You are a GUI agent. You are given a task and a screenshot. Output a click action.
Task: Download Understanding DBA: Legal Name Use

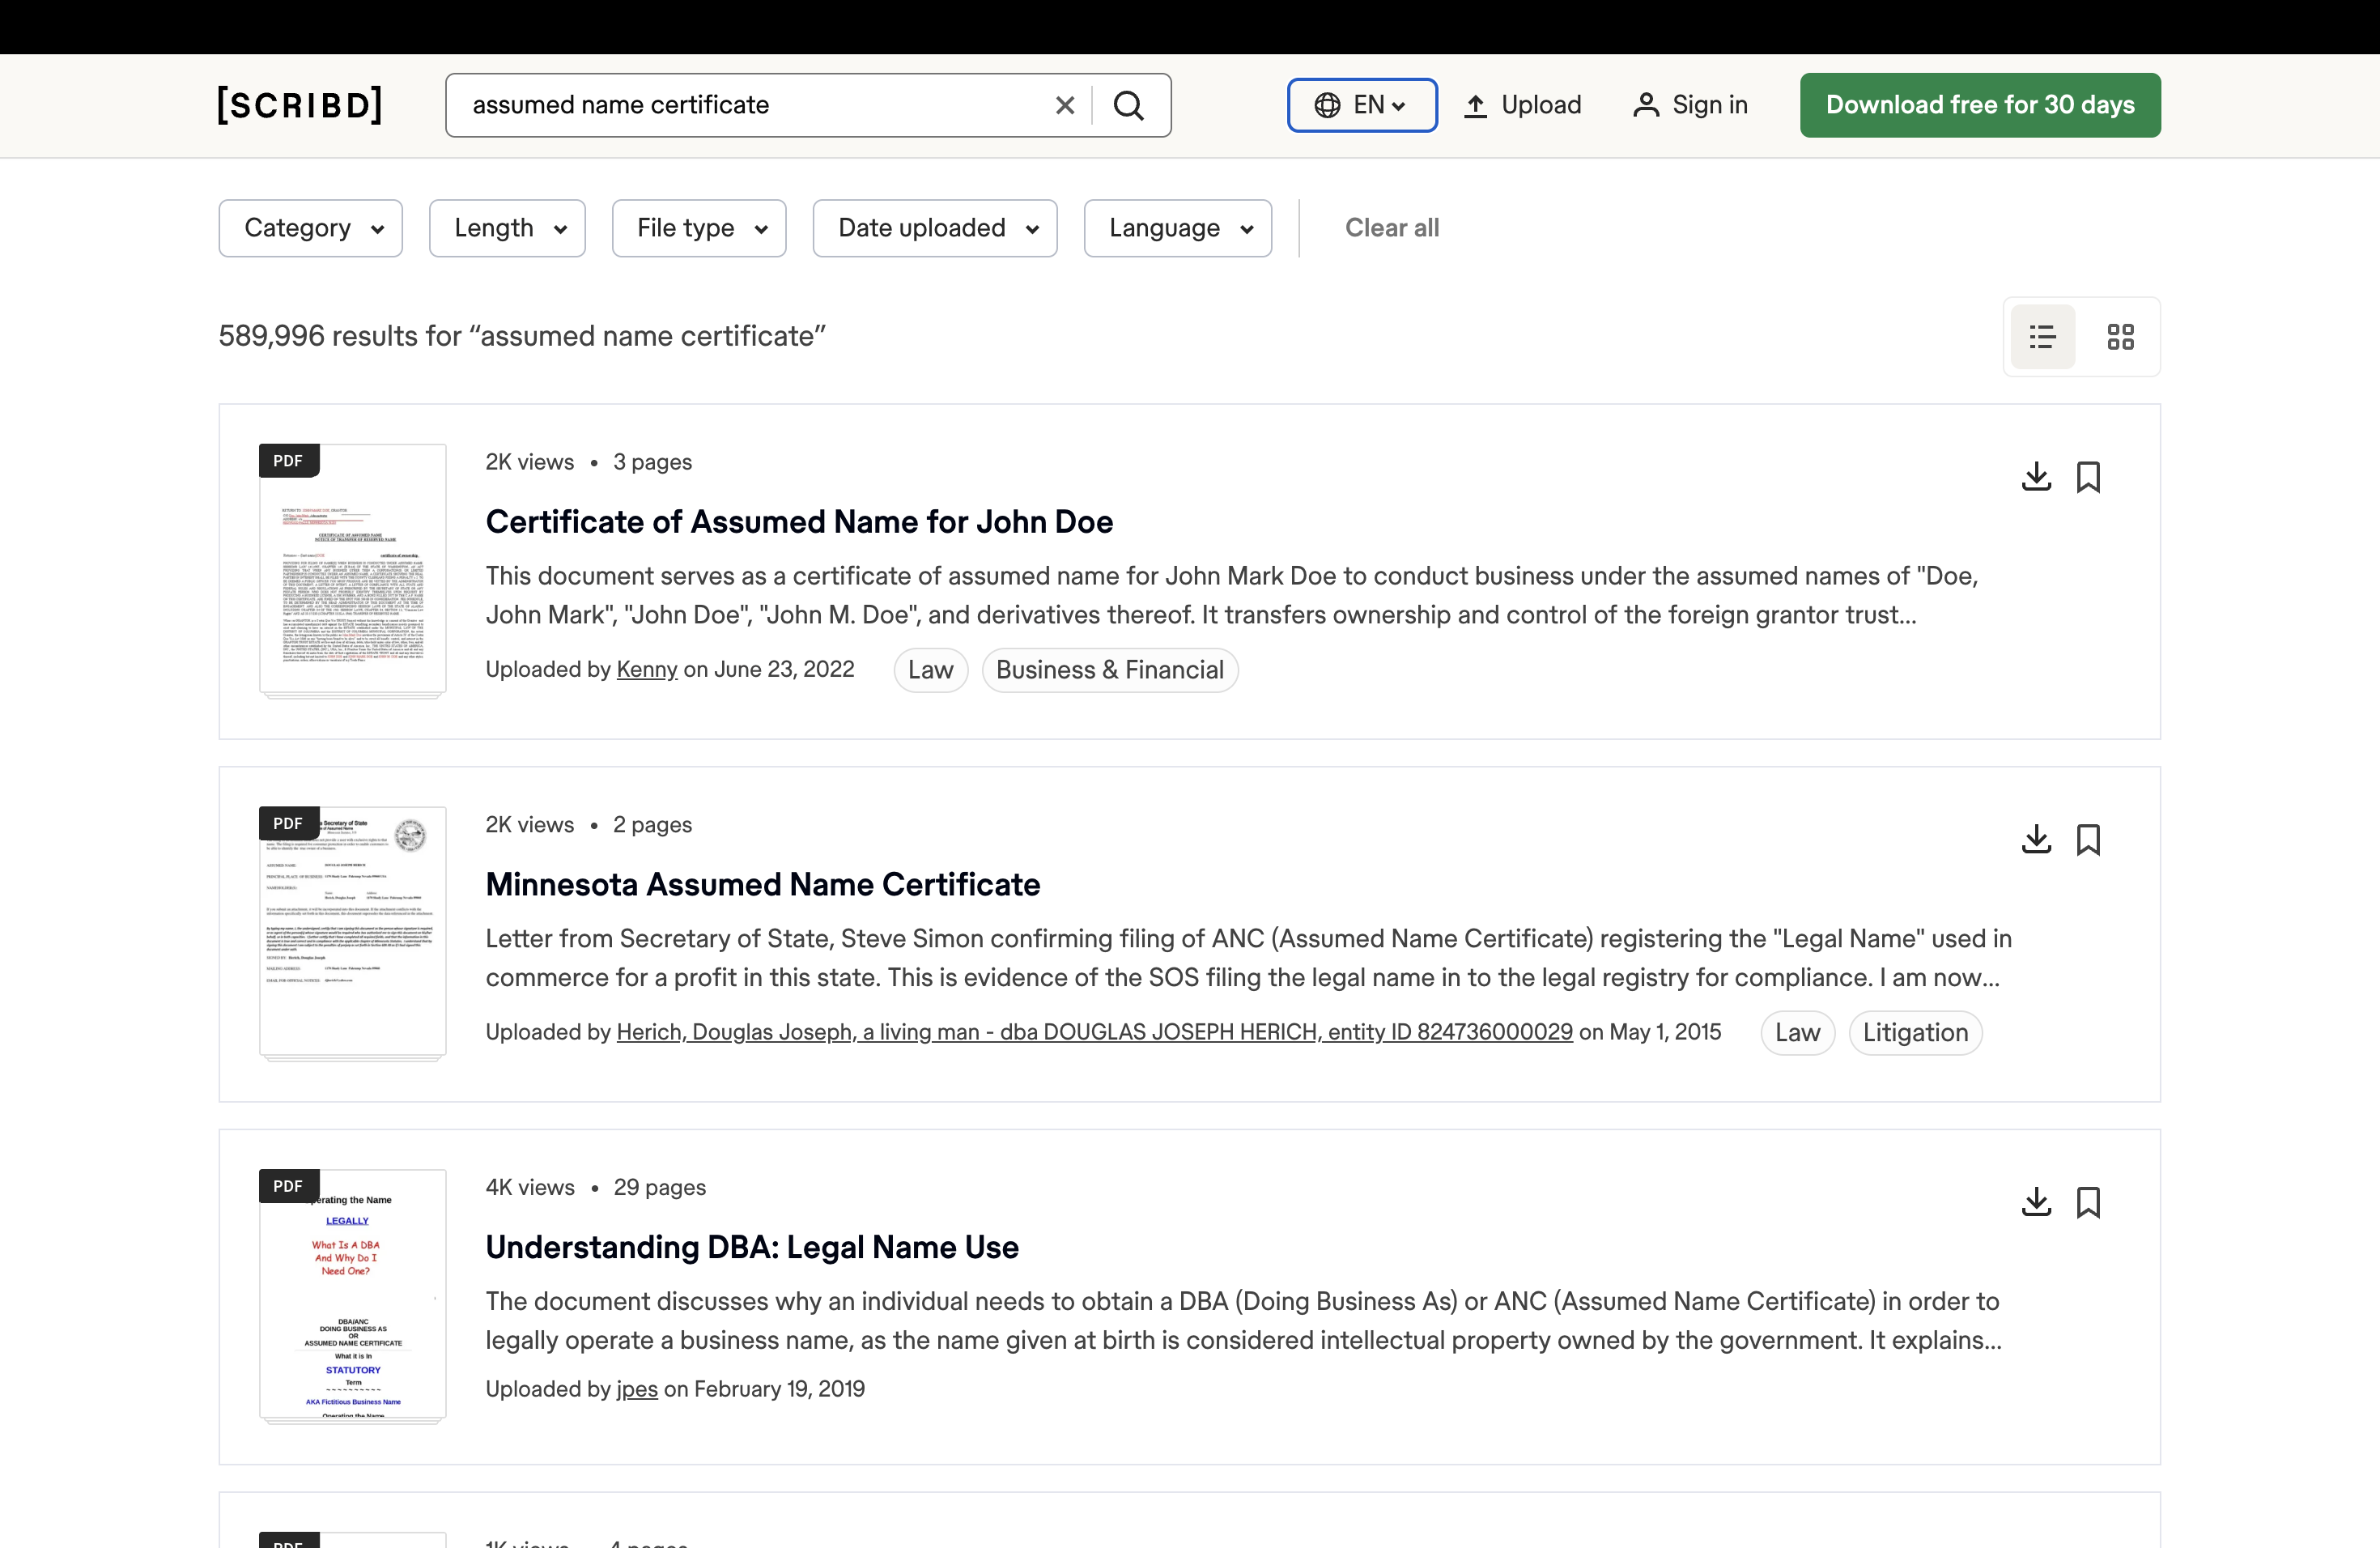(x=2036, y=1202)
